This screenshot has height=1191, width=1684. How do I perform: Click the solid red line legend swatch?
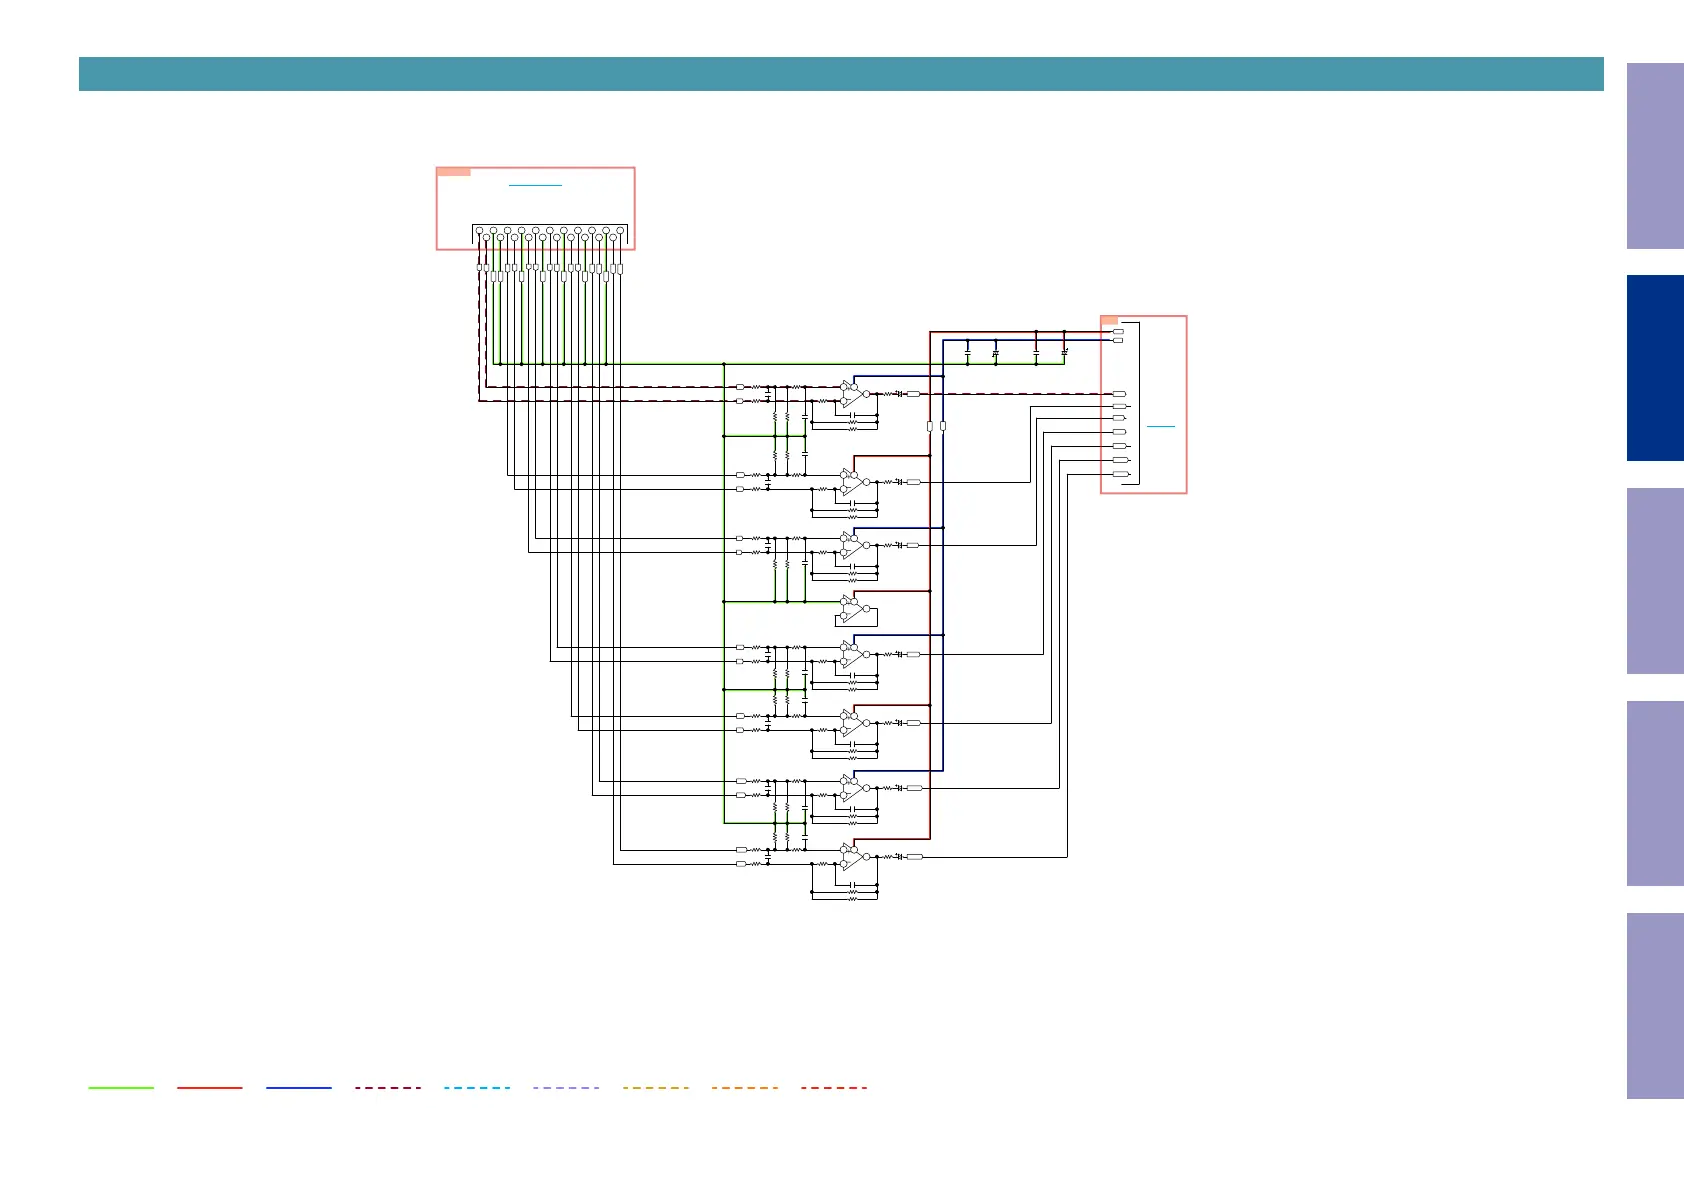pyautogui.click(x=210, y=1087)
